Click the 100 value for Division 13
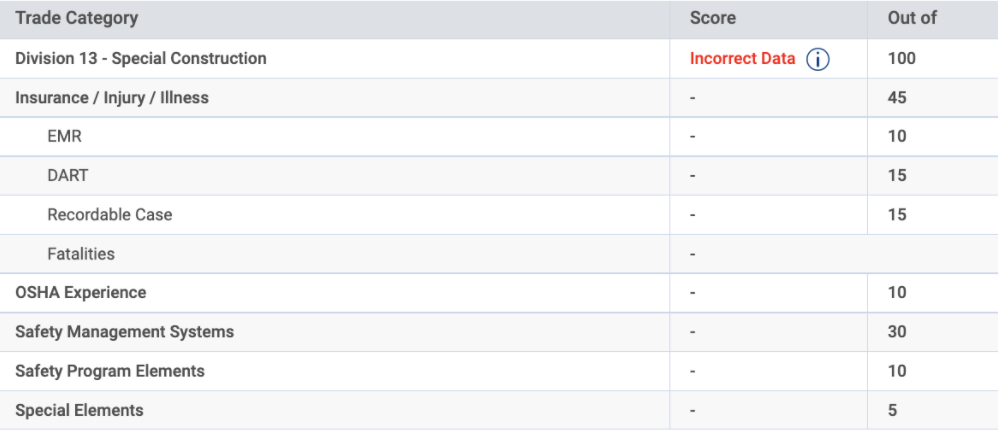 point(901,59)
